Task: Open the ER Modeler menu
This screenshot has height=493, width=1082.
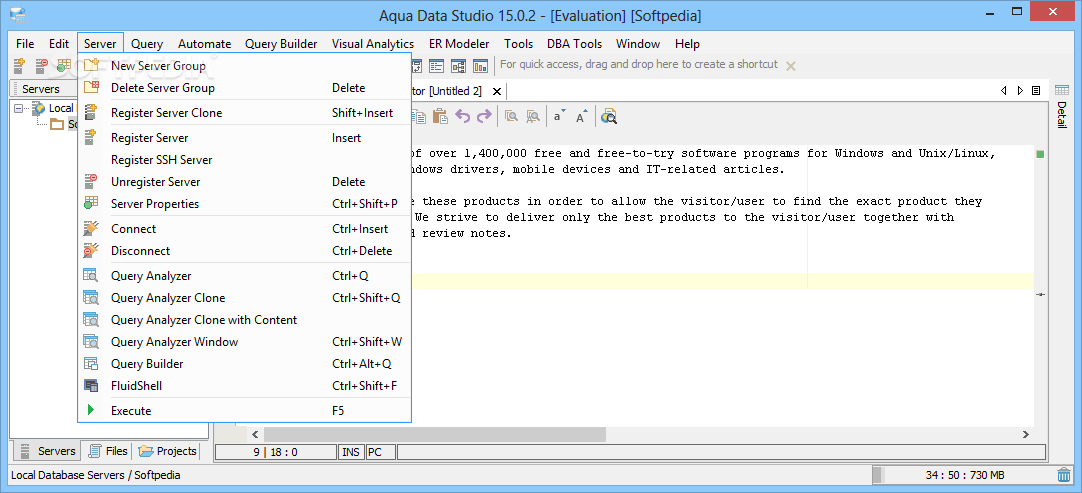Action: pos(459,44)
